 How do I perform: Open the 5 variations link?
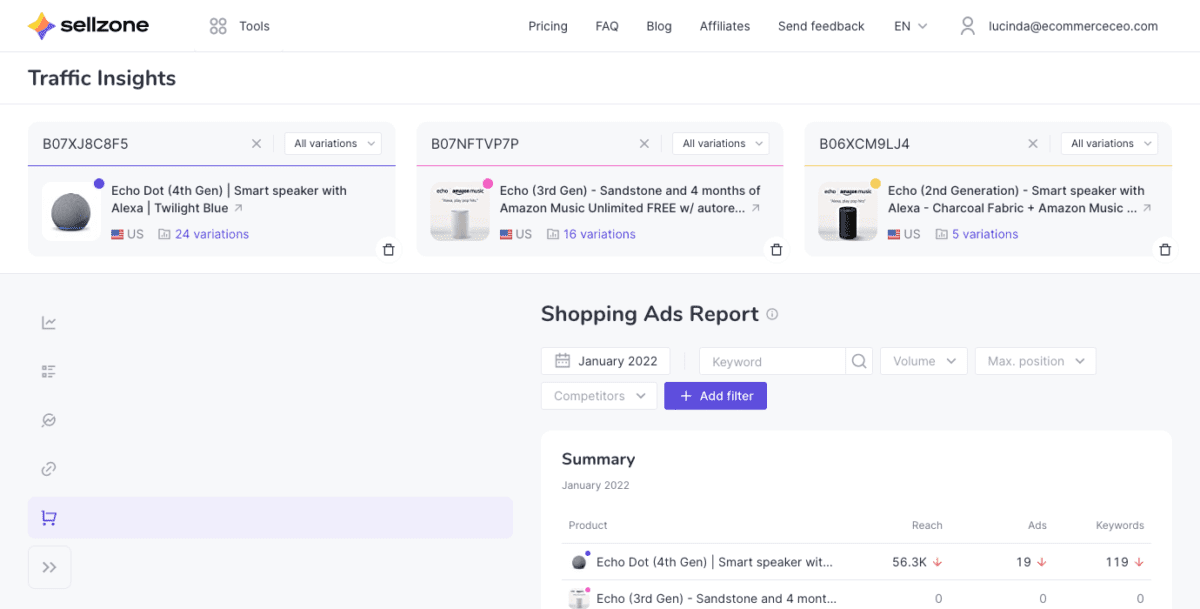point(985,234)
